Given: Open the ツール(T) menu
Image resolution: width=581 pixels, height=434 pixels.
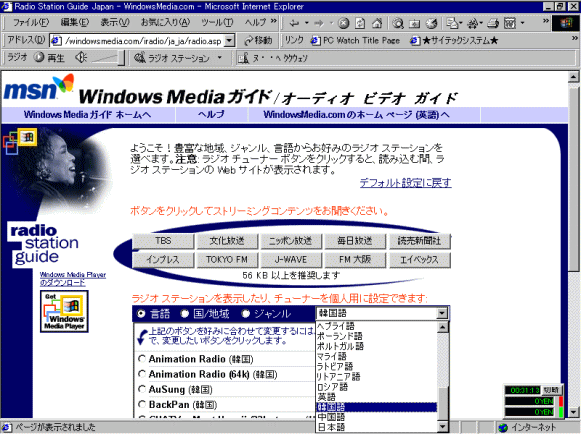Looking at the screenshot, I should pos(217,23).
